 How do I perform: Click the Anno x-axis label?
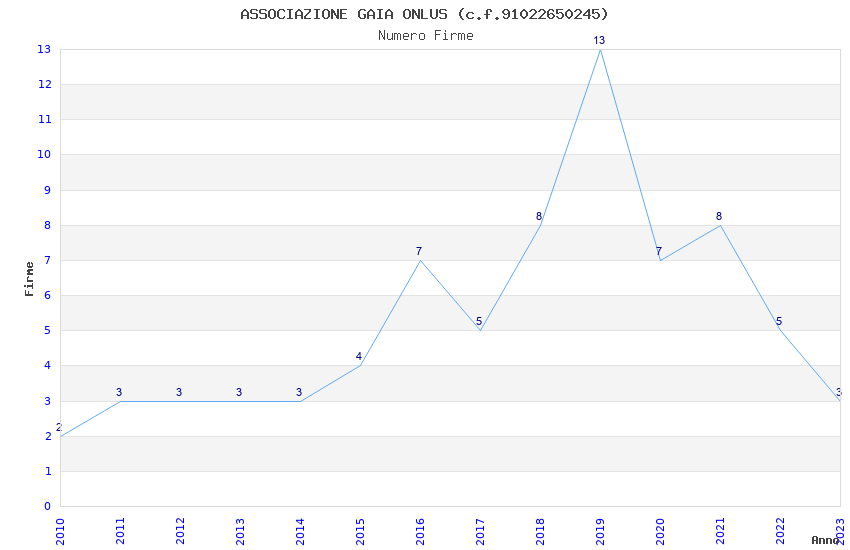pos(825,540)
